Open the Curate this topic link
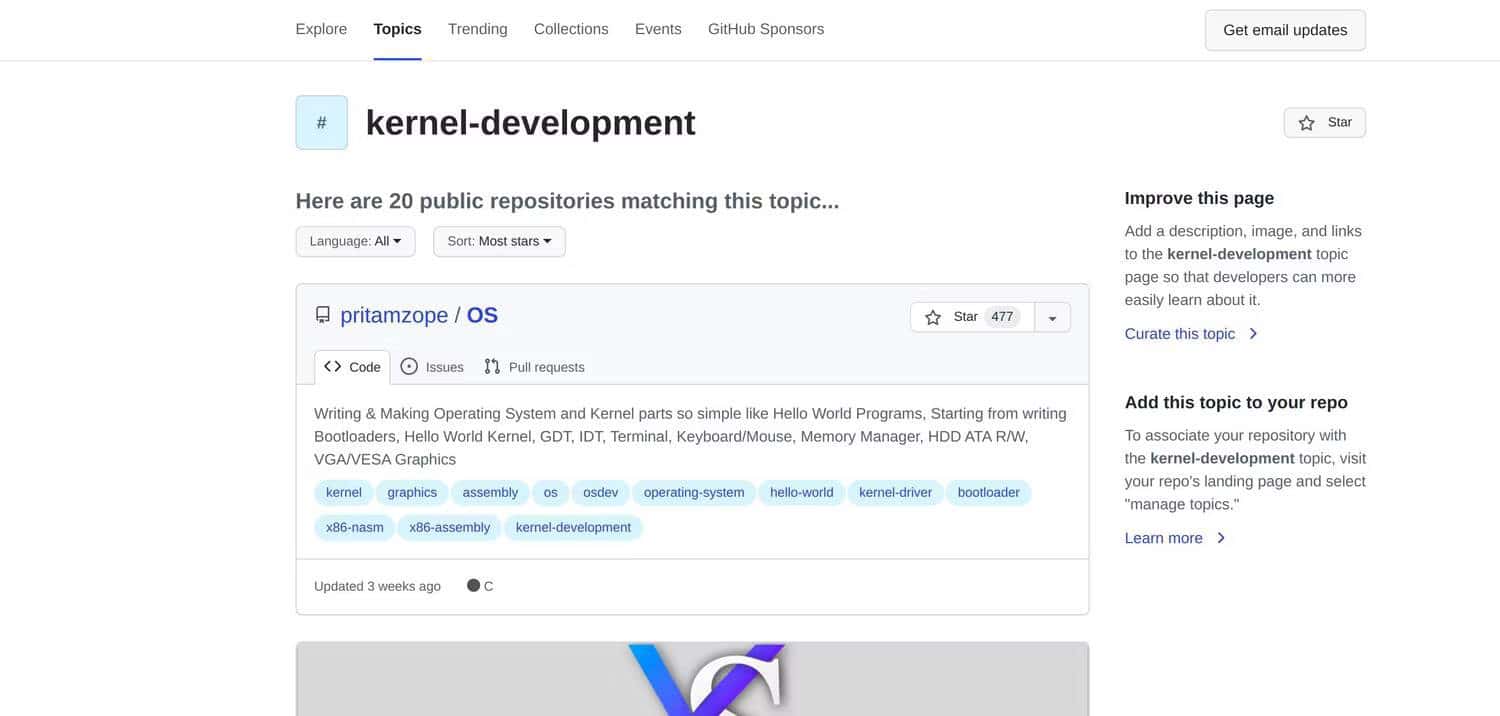Viewport: 1500px width, 716px height. coord(1191,334)
